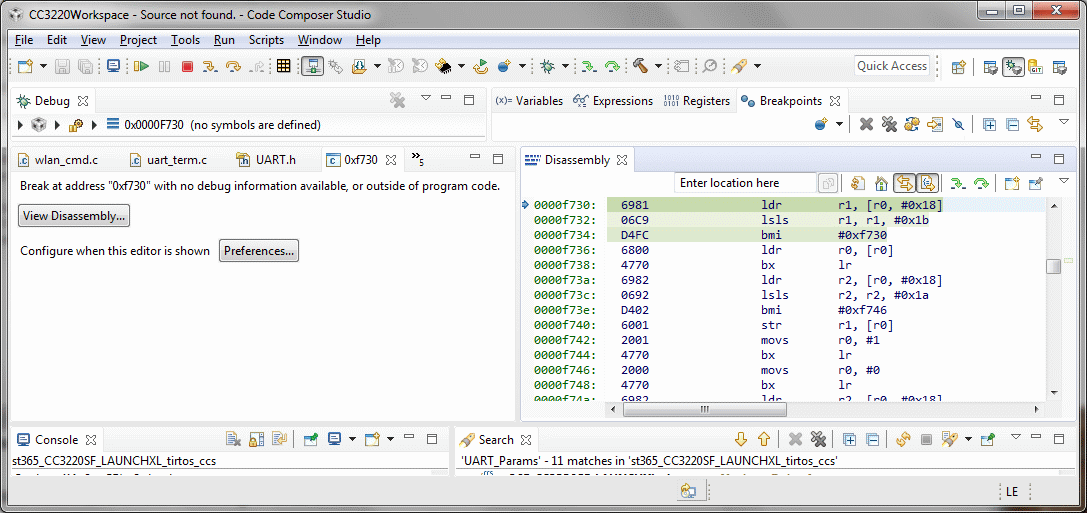Show hidden editor tabs list (»5)
Screen dimensions: 1087x513
click(417, 159)
